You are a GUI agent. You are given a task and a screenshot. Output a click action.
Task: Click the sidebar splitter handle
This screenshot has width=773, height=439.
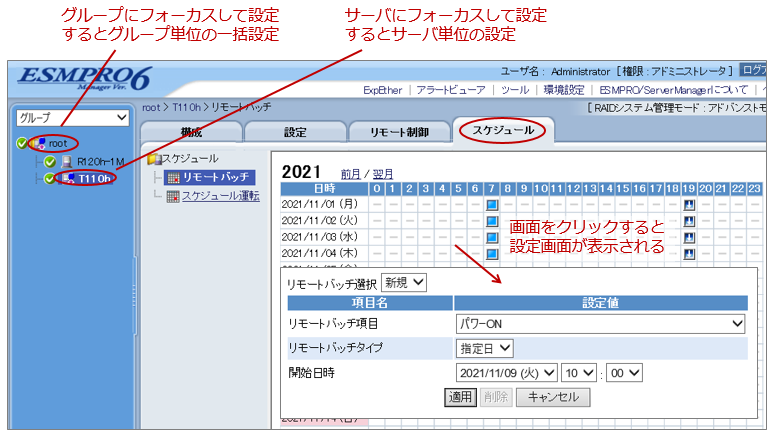click(x=134, y=296)
